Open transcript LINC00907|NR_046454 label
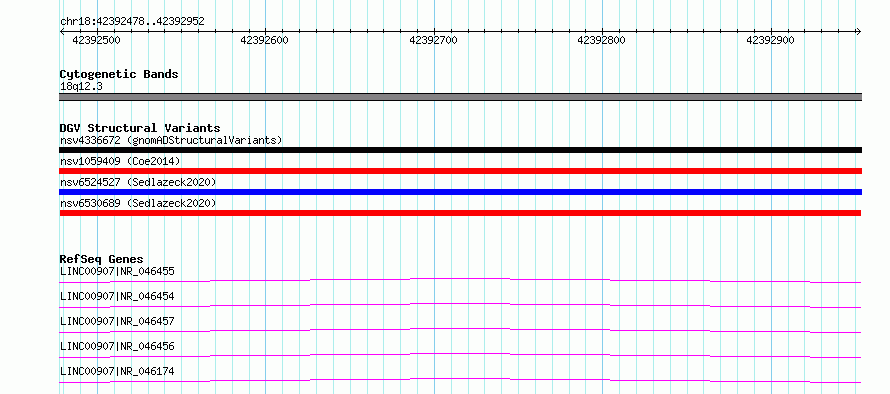The image size is (890, 394). point(117,296)
